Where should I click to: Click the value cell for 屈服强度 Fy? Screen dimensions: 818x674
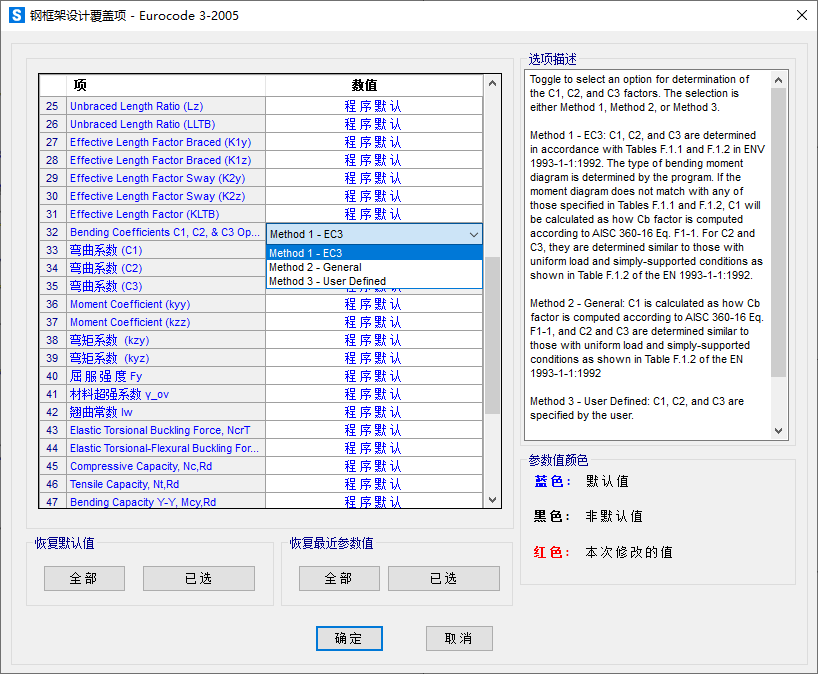(373, 376)
